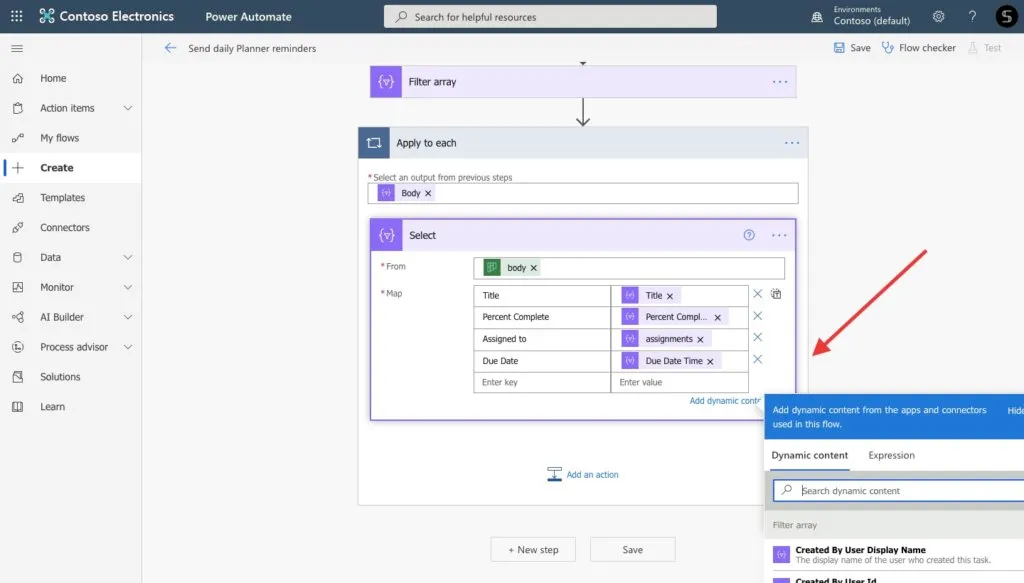The width and height of the screenshot is (1024, 583).
Task: Open Templates in sidebar
Action: point(71,198)
